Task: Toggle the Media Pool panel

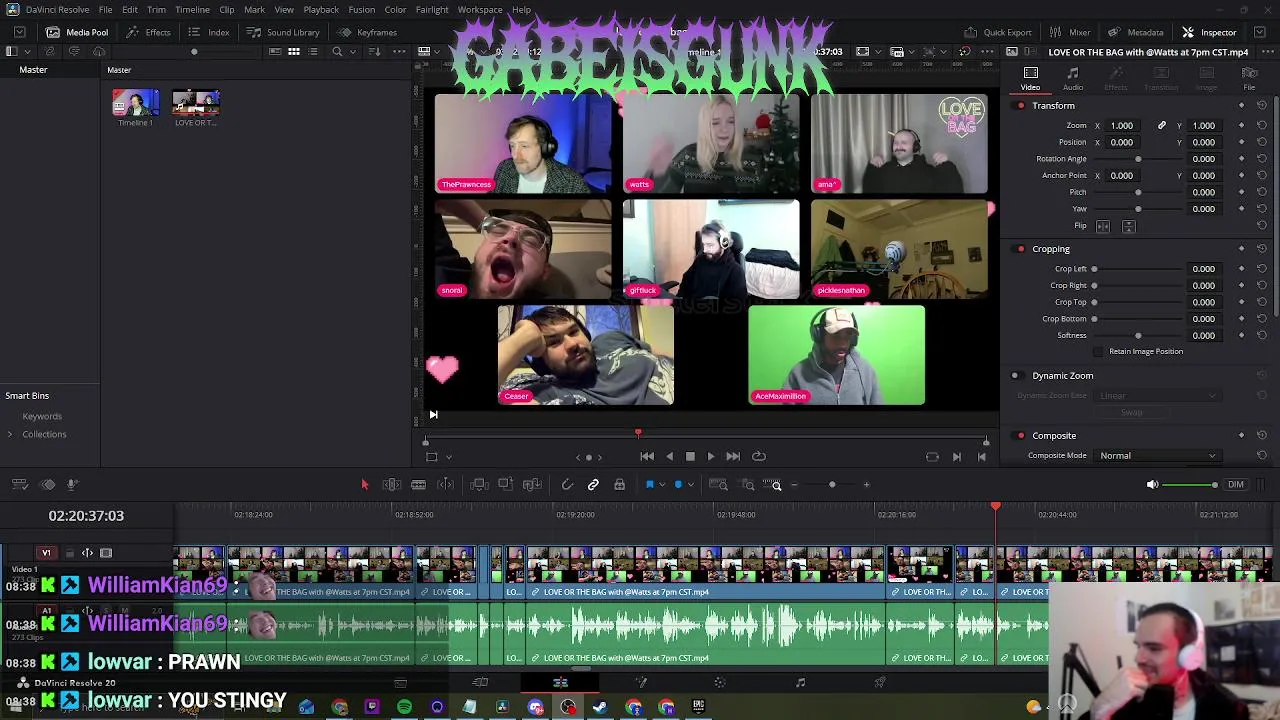Action: coord(77,32)
